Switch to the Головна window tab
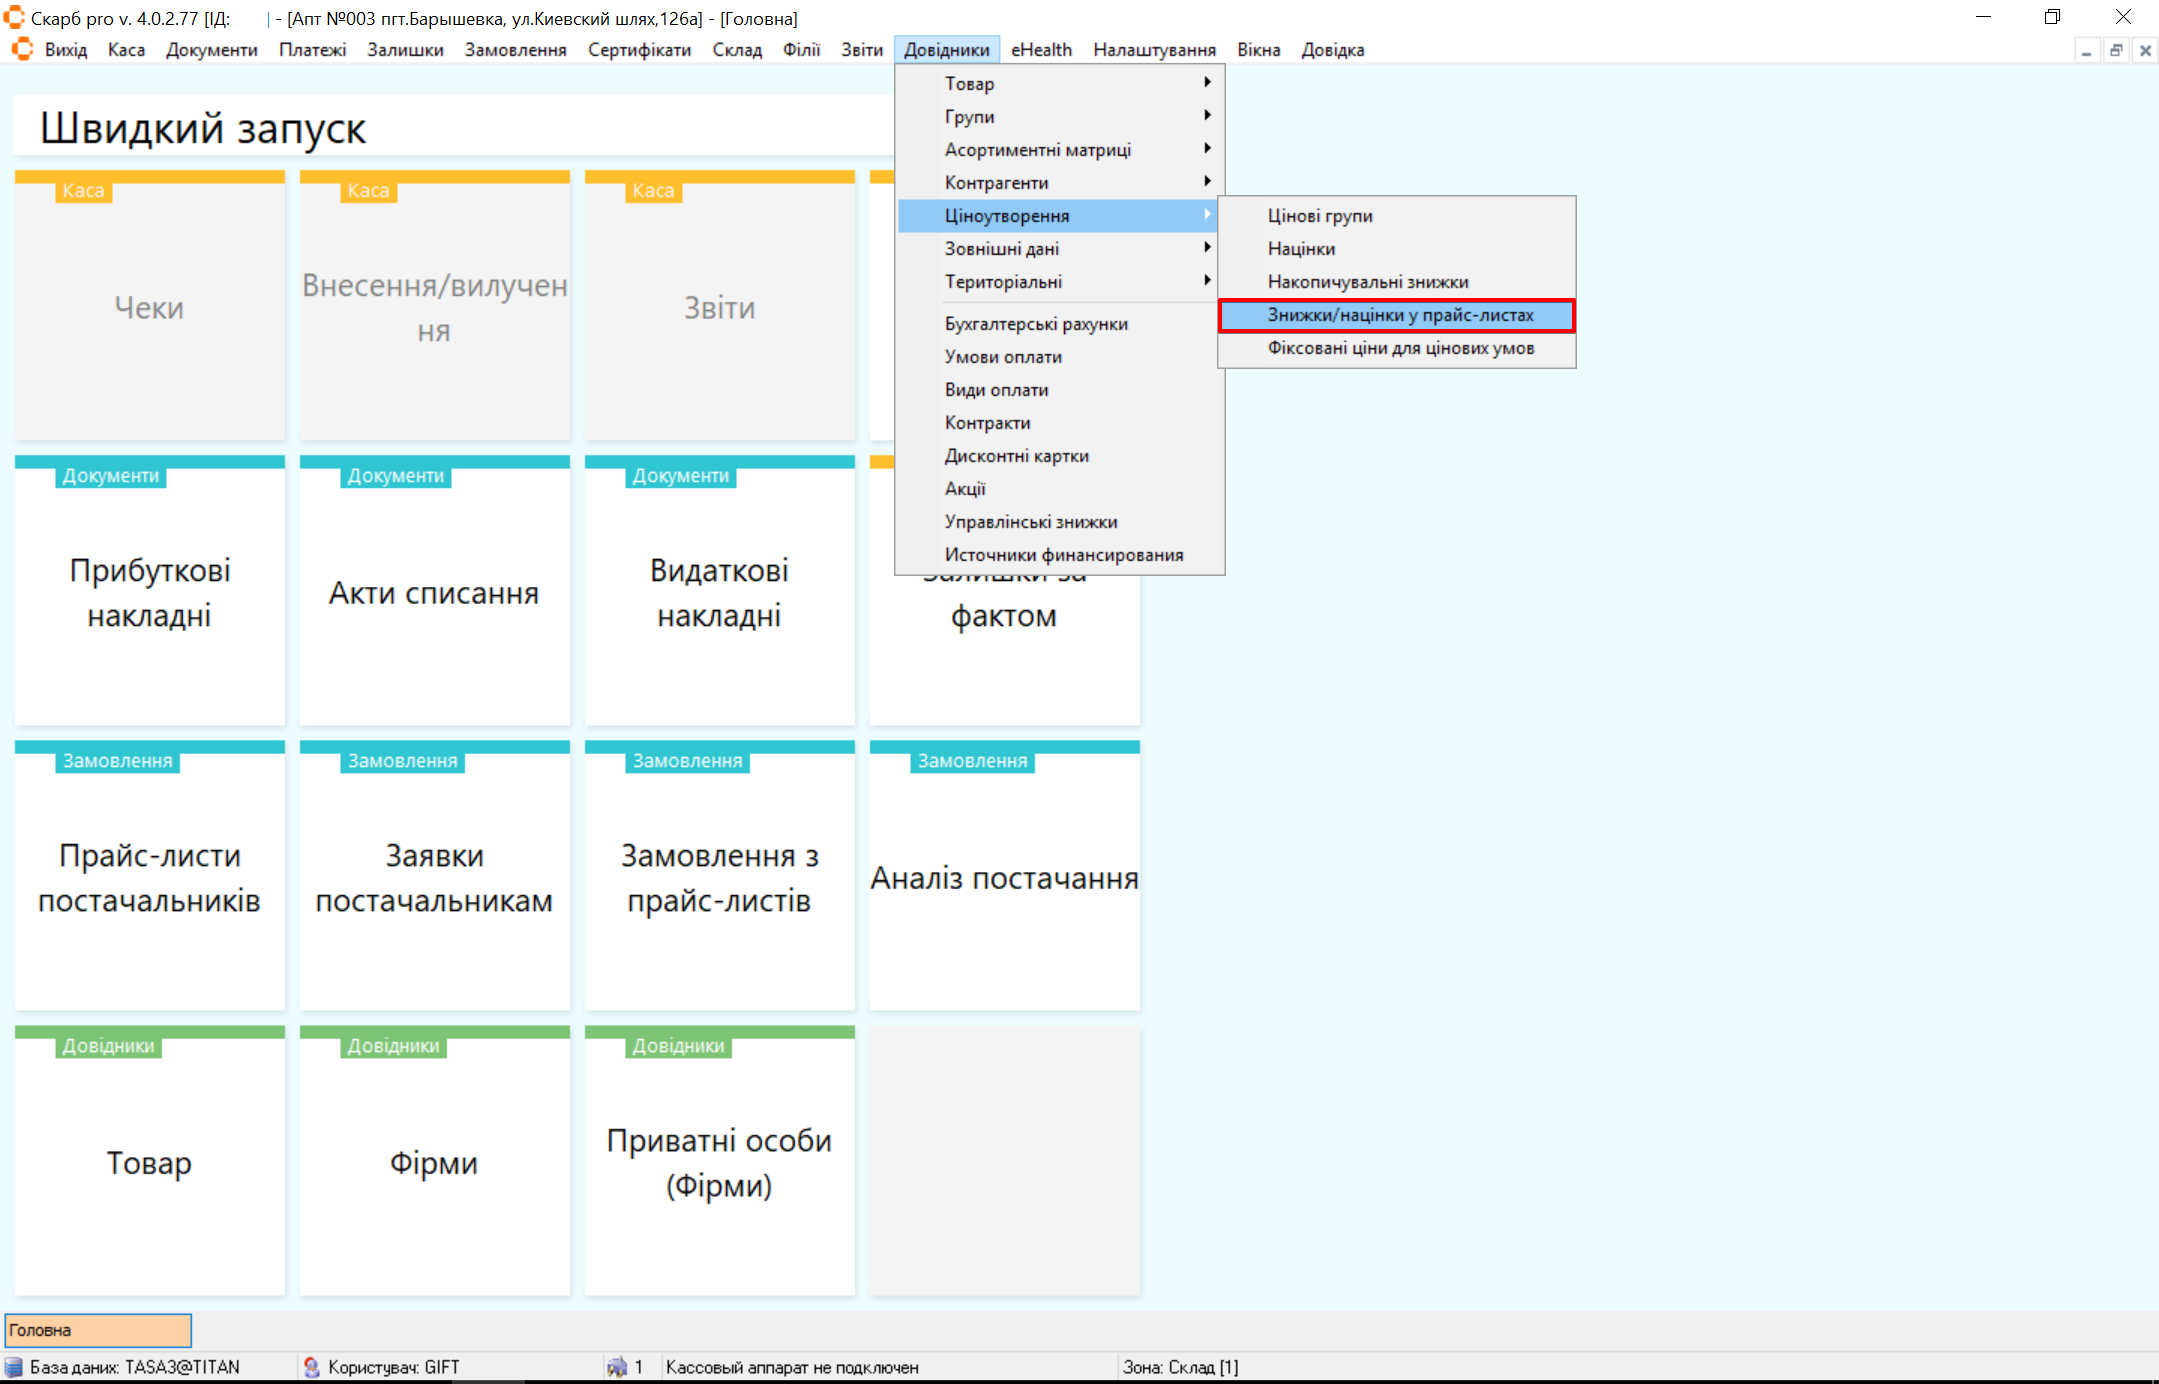Viewport: 2159px width, 1384px height. (97, 1330)
